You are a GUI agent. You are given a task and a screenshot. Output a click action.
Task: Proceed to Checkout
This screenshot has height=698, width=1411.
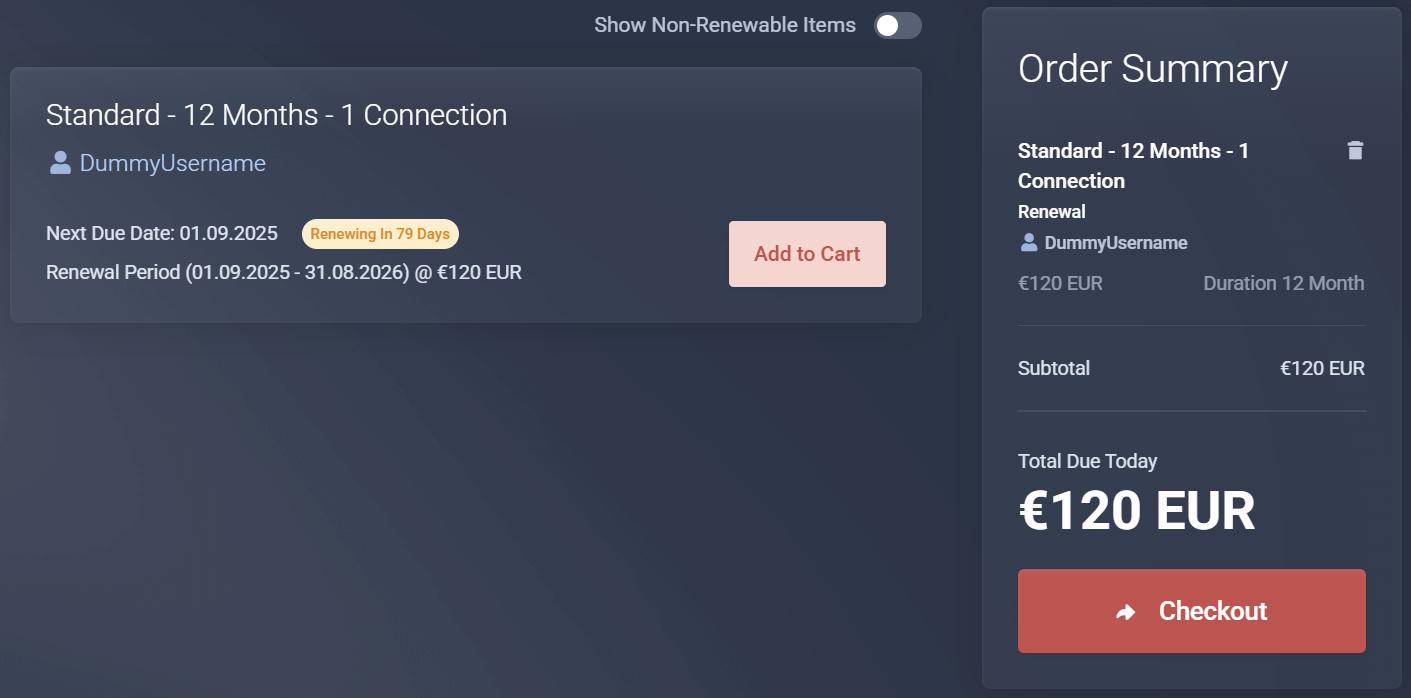coord(1191,610)
